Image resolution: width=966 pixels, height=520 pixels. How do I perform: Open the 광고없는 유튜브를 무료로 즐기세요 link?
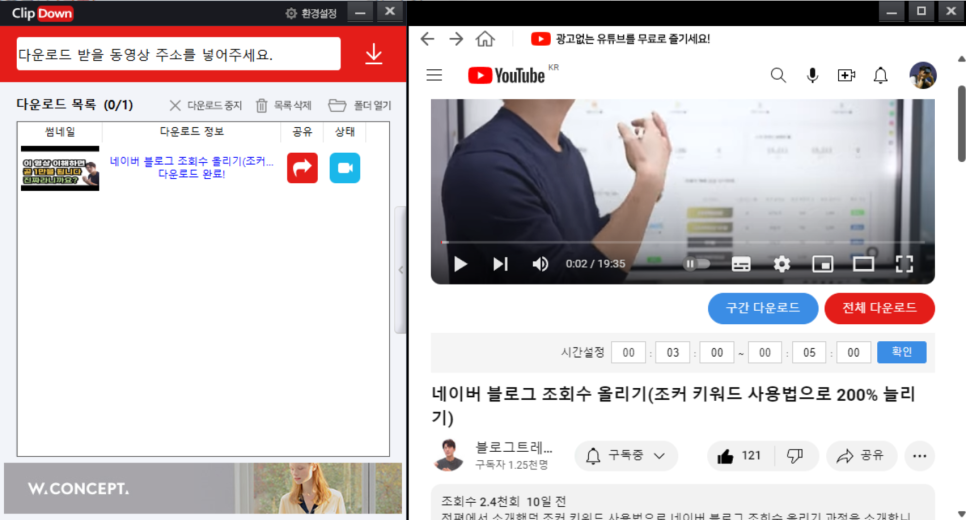tap(620, 39)
